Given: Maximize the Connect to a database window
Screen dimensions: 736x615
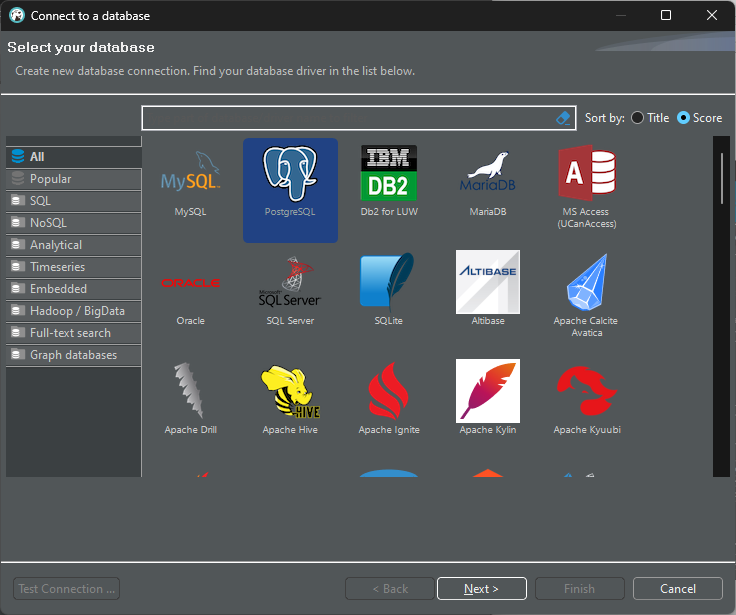Looking at the screenshot, I should pyautogui.click(x=666, y=15).
